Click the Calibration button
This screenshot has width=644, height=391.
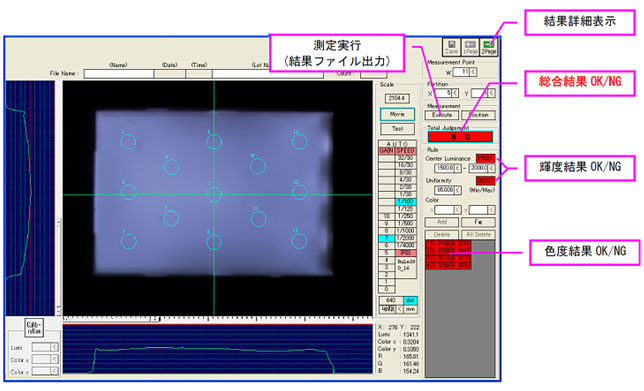(34, 327)
